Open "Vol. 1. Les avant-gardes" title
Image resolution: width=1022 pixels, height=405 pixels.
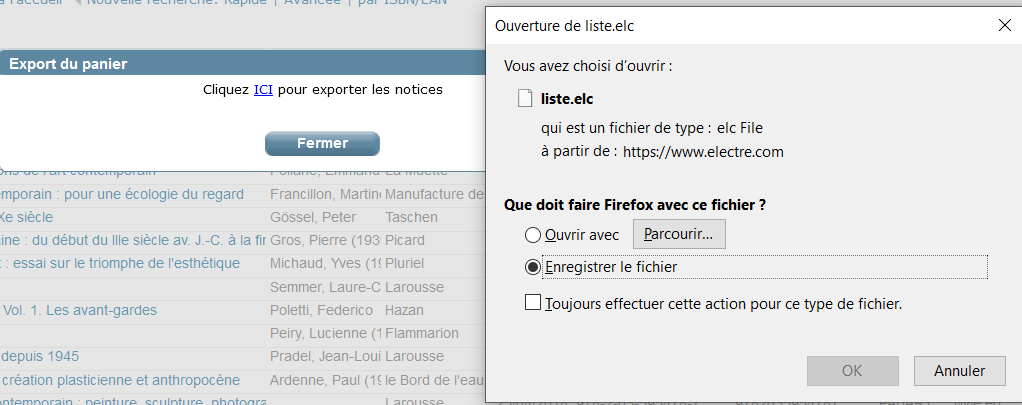click(79, 310)
